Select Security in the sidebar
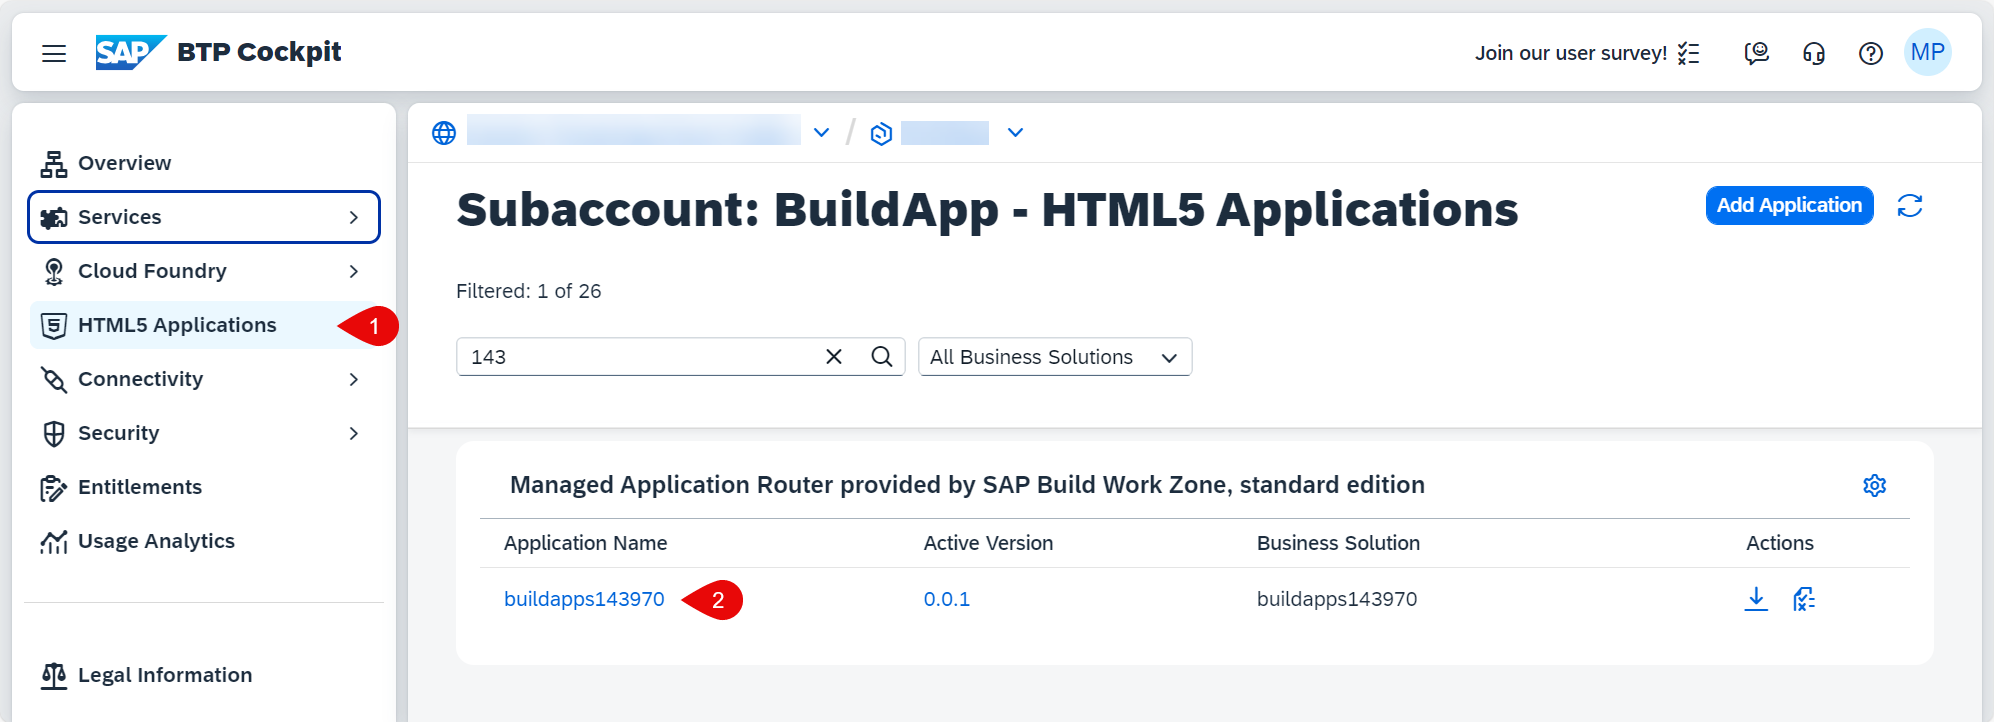The width and height of the screenshot is (1994, 722). pos(204,433)
